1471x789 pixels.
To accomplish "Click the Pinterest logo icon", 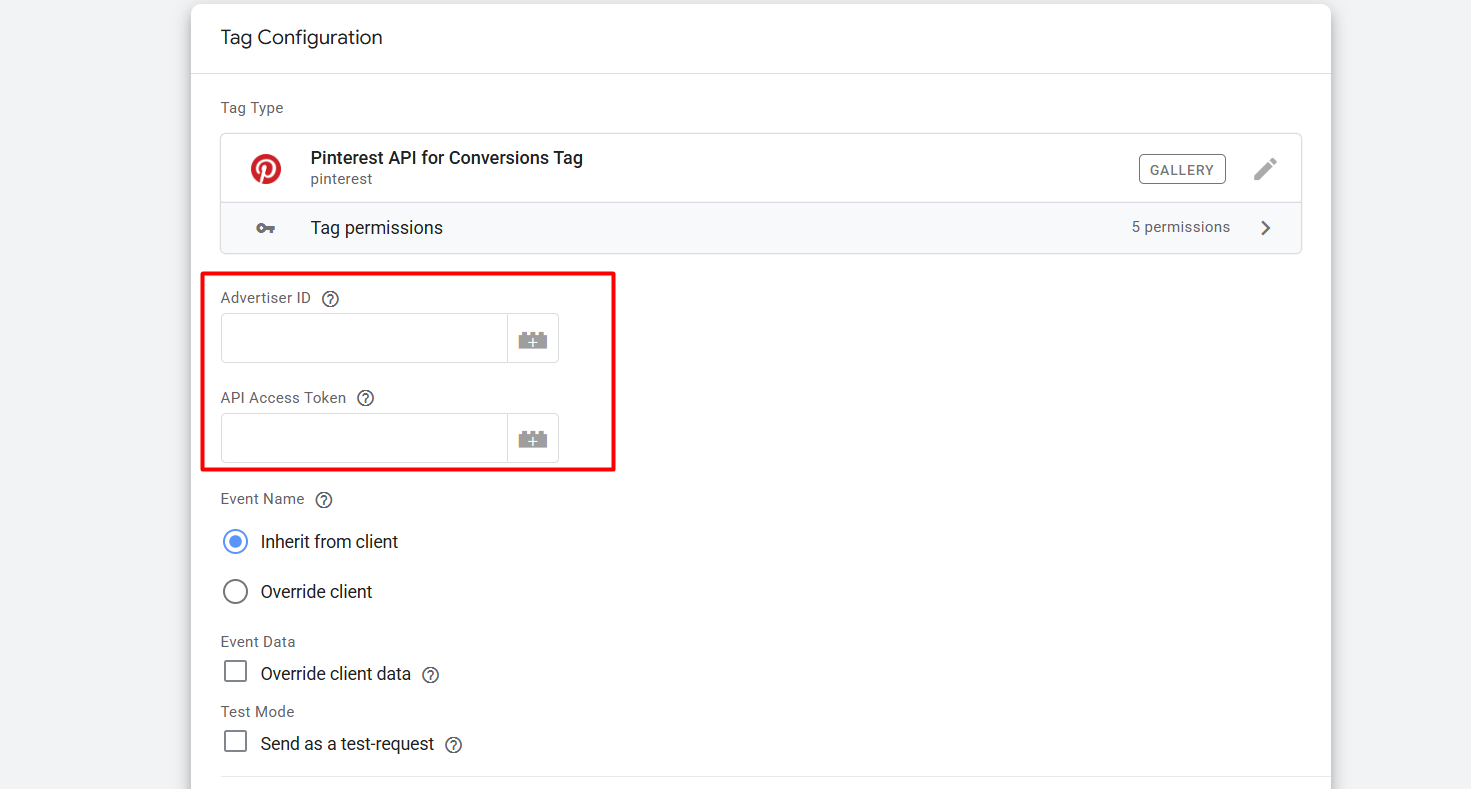I will [266, 169].
